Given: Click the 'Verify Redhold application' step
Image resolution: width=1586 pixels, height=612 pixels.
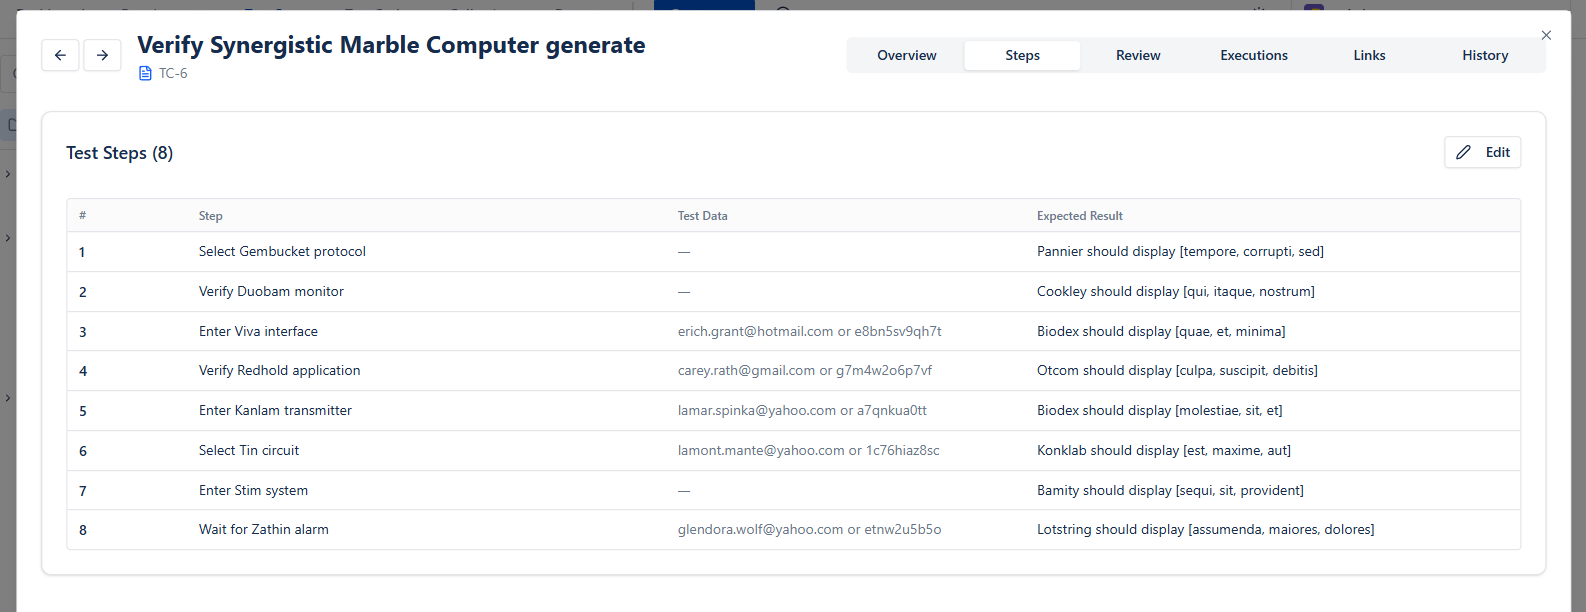Looking at the screenshot, I should pyautogui.click(x=279, y=371).
